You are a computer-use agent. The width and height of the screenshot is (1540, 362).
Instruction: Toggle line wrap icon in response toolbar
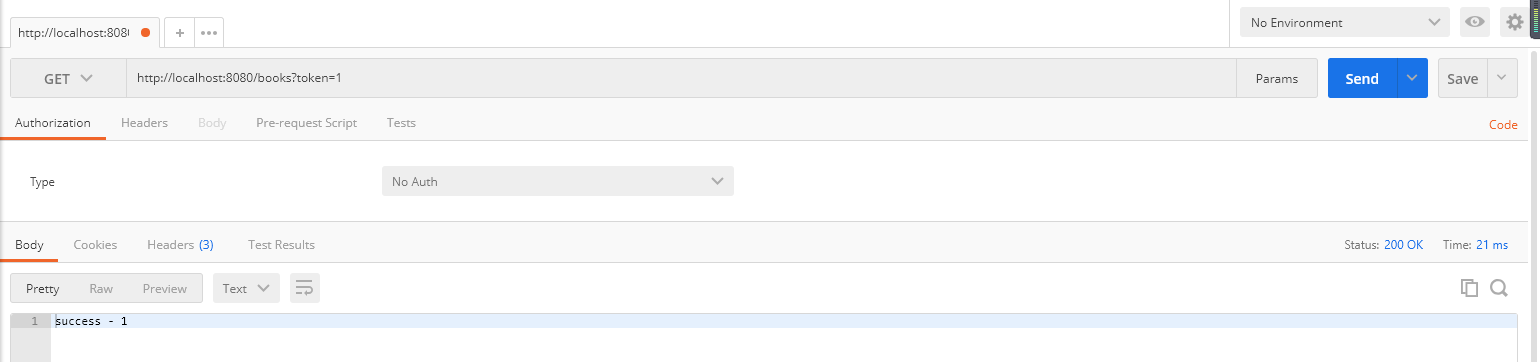[x=305, y=288]
